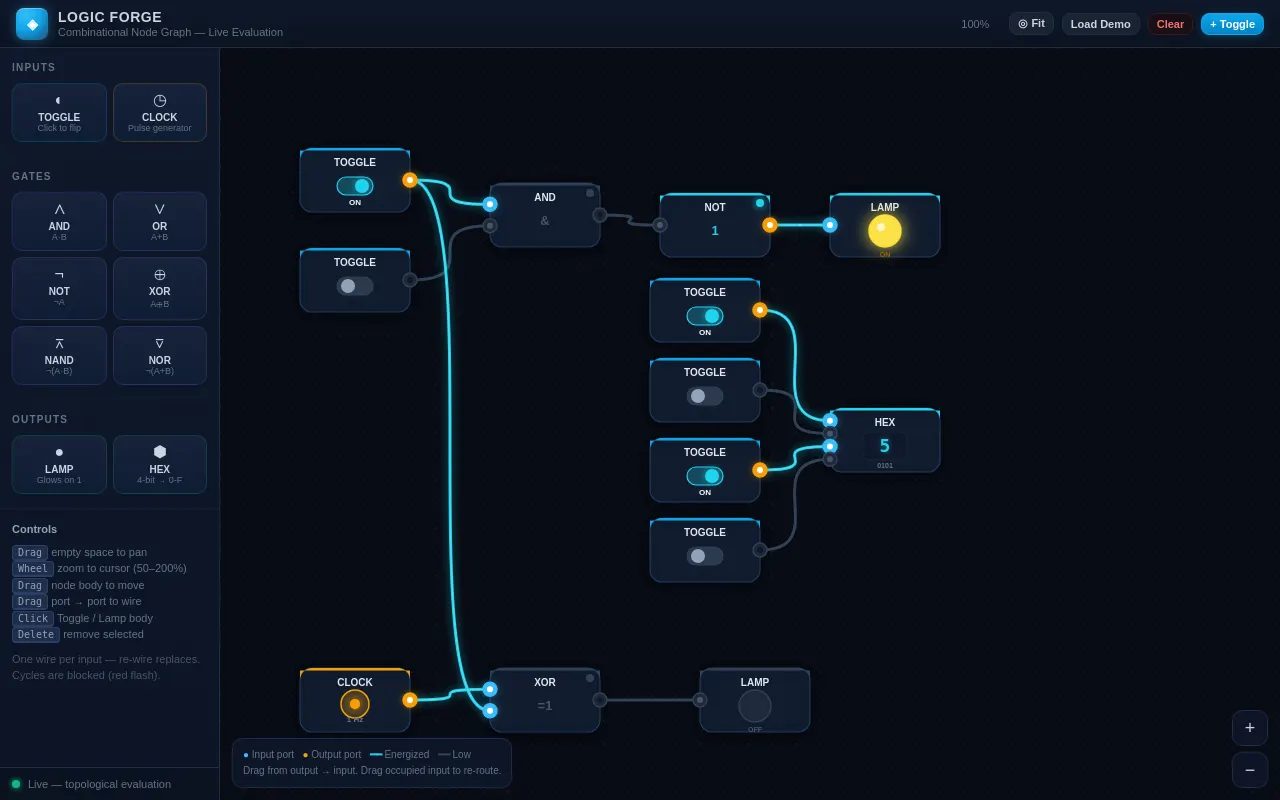This screenshot has width=1280, height=800.
Task: Select the XOR gate palette item
Action: (160, 288)
